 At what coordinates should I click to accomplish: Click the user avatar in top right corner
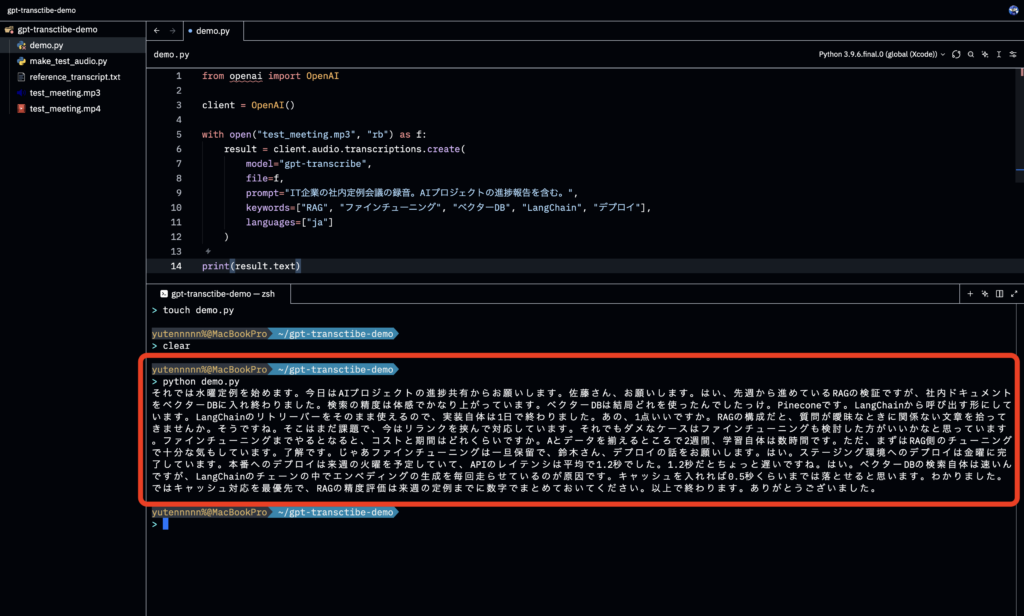click(1014, 10)
